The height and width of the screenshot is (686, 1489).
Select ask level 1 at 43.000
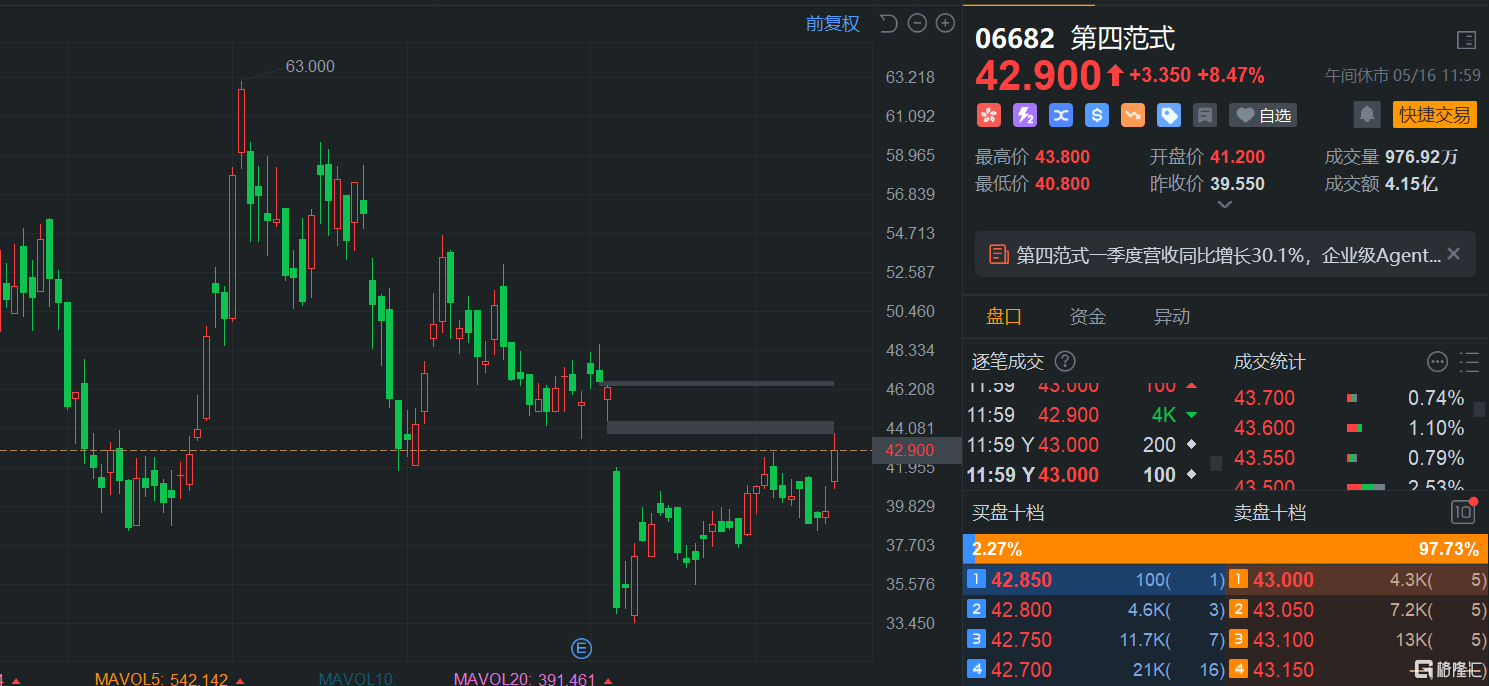(x=1357, y=580)
